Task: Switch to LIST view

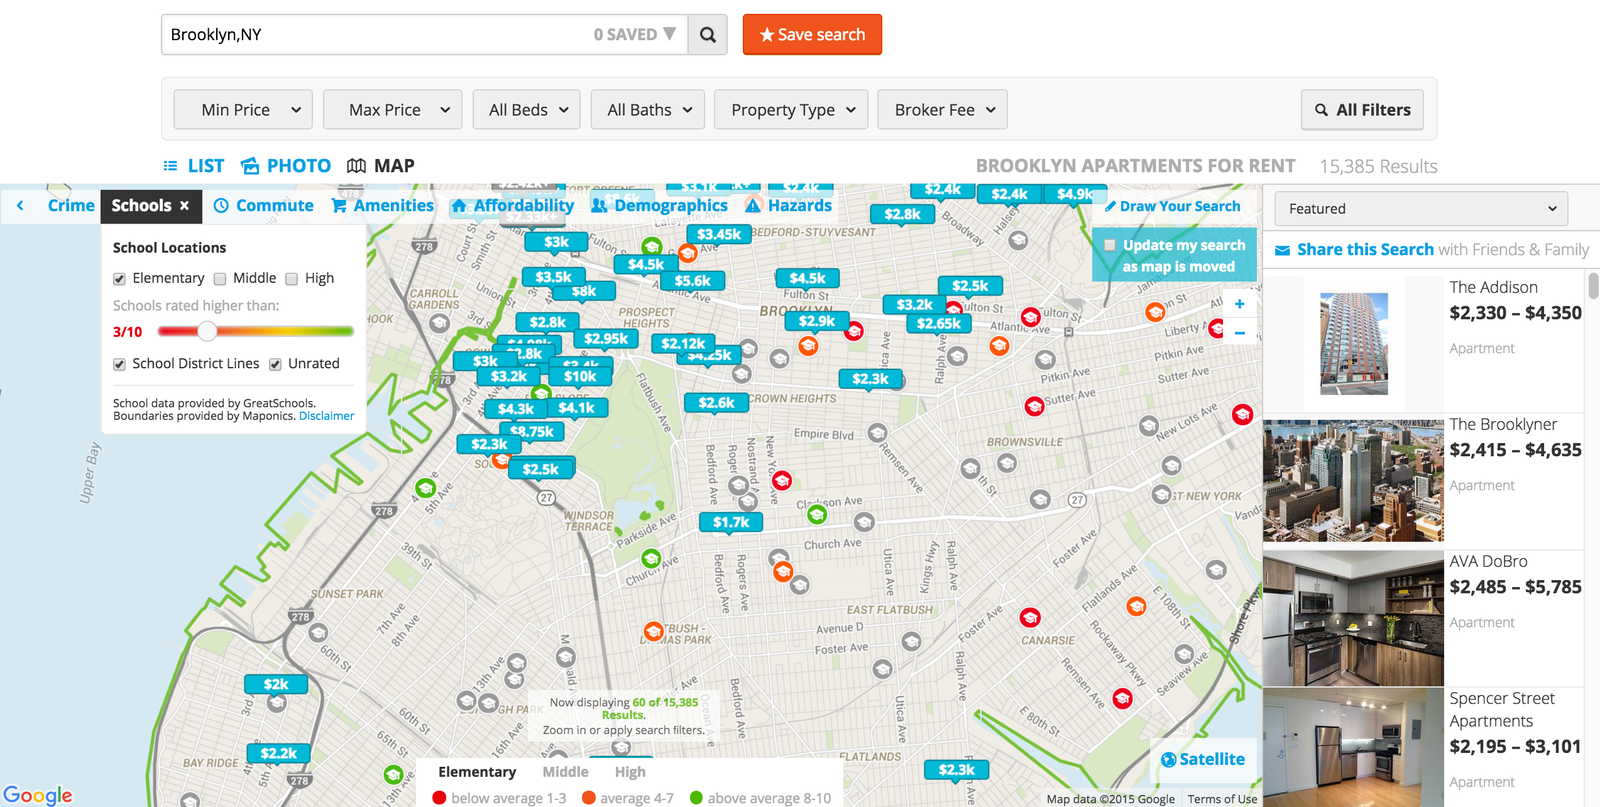Action: tap(194, 166)
